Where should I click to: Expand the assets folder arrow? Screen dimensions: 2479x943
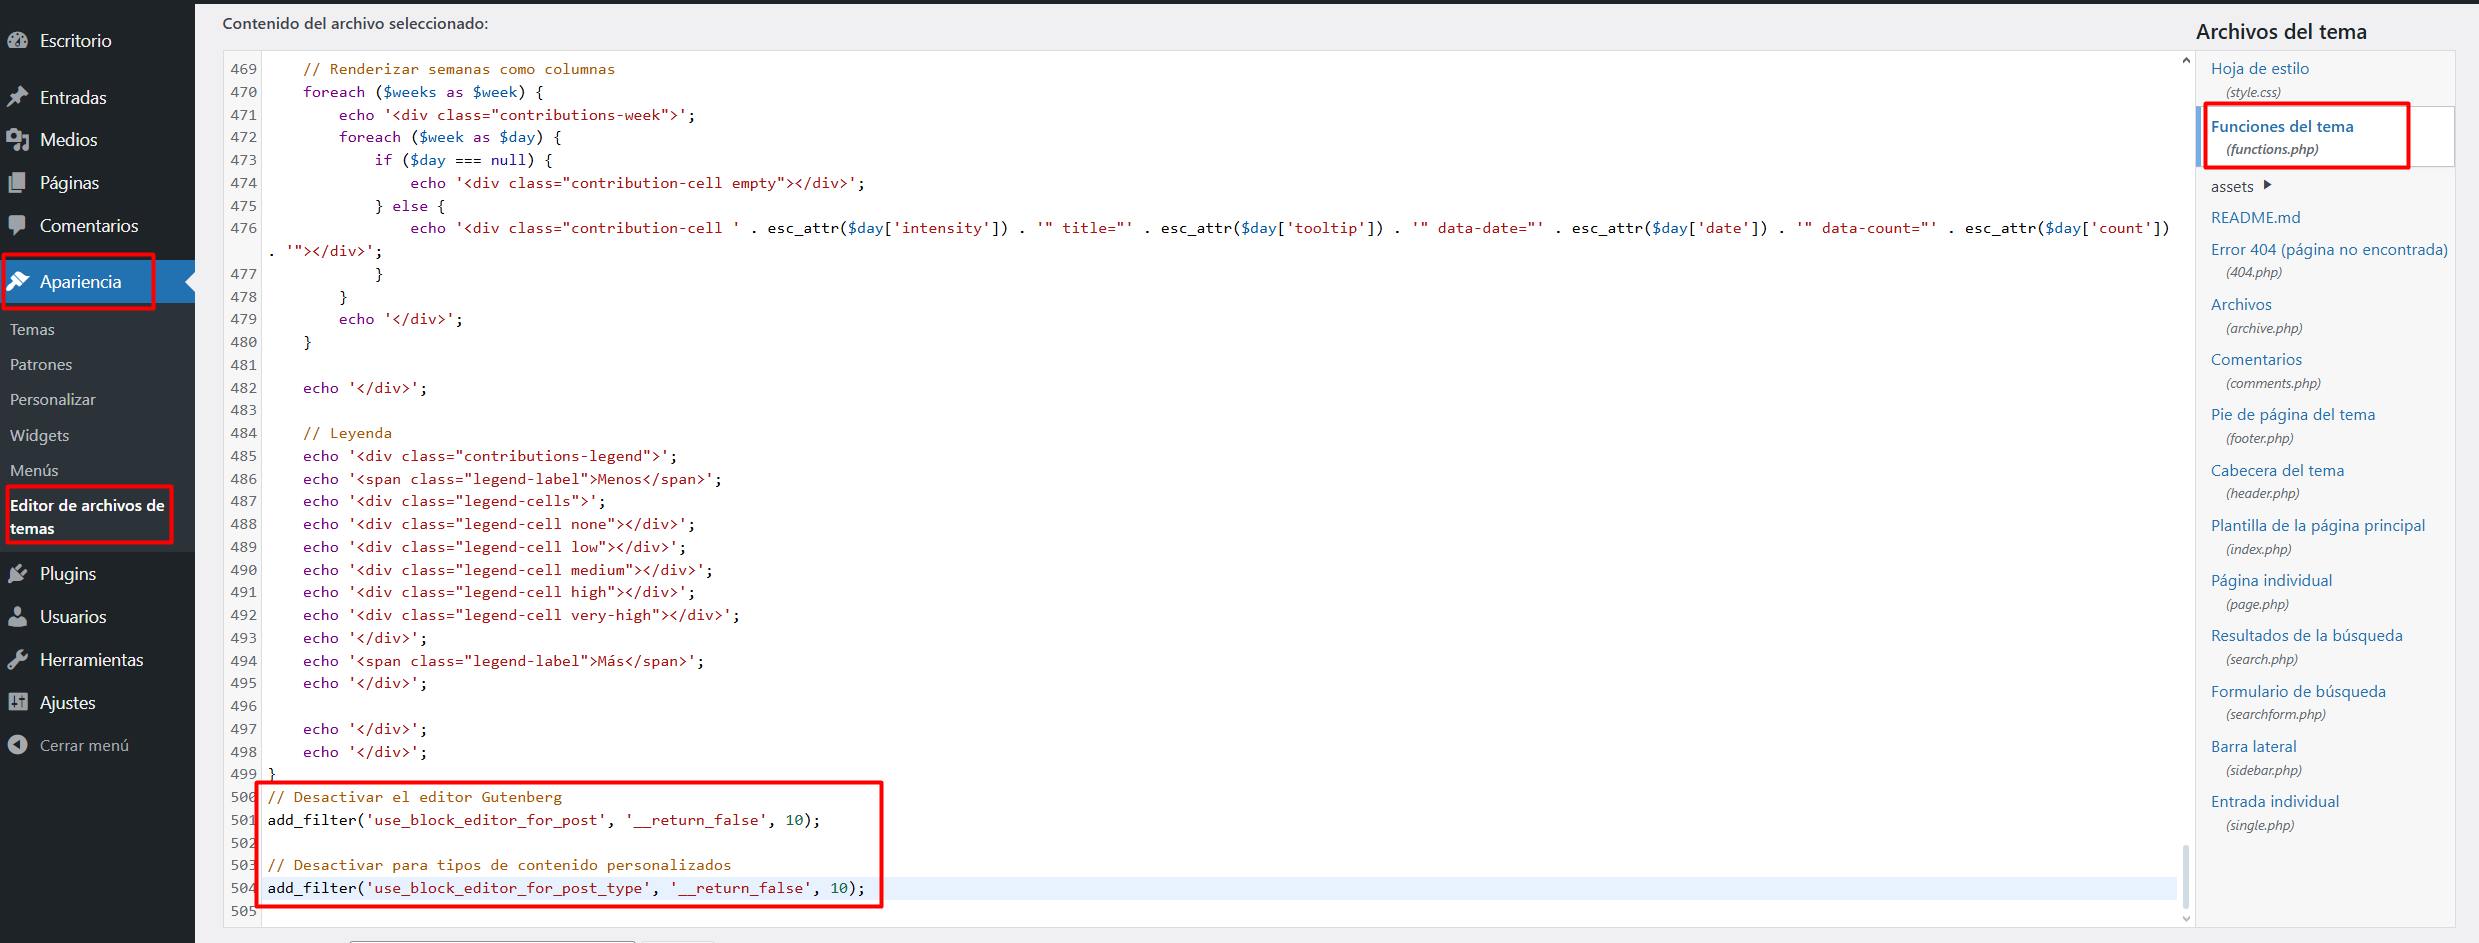click(x=2267, y=185)
